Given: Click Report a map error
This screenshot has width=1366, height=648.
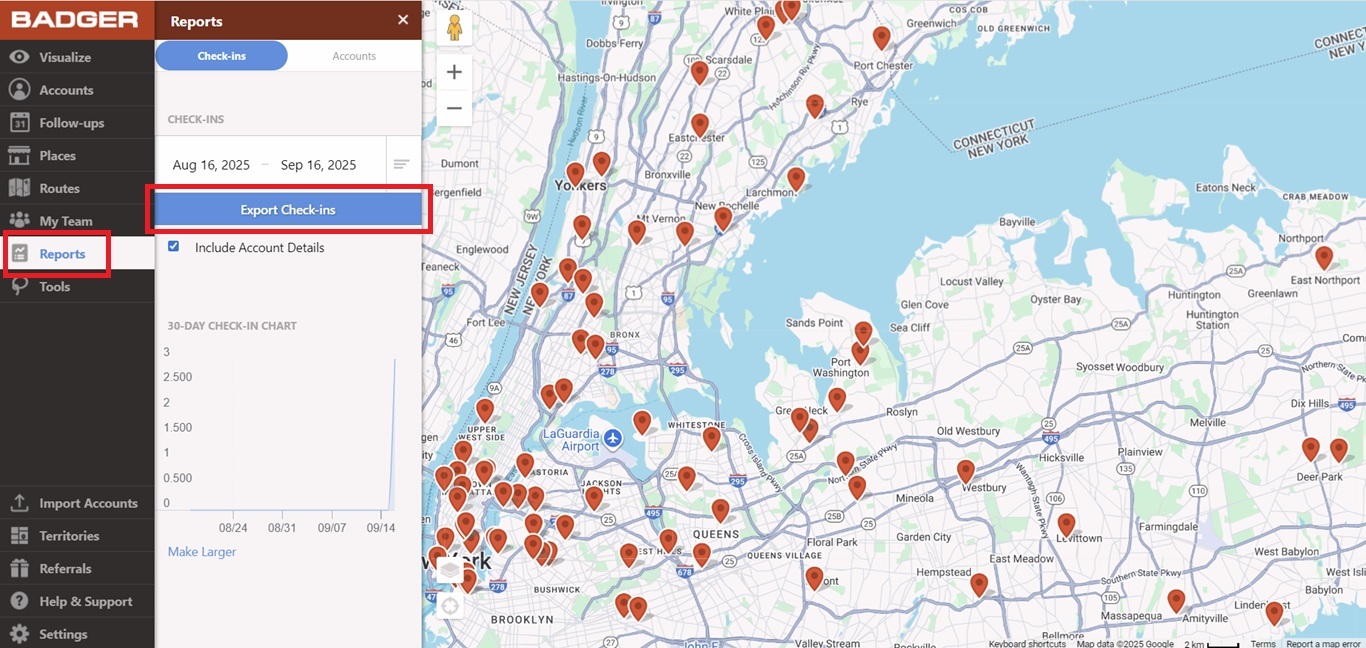Looking at the screenshot, I should (1323, 643).
